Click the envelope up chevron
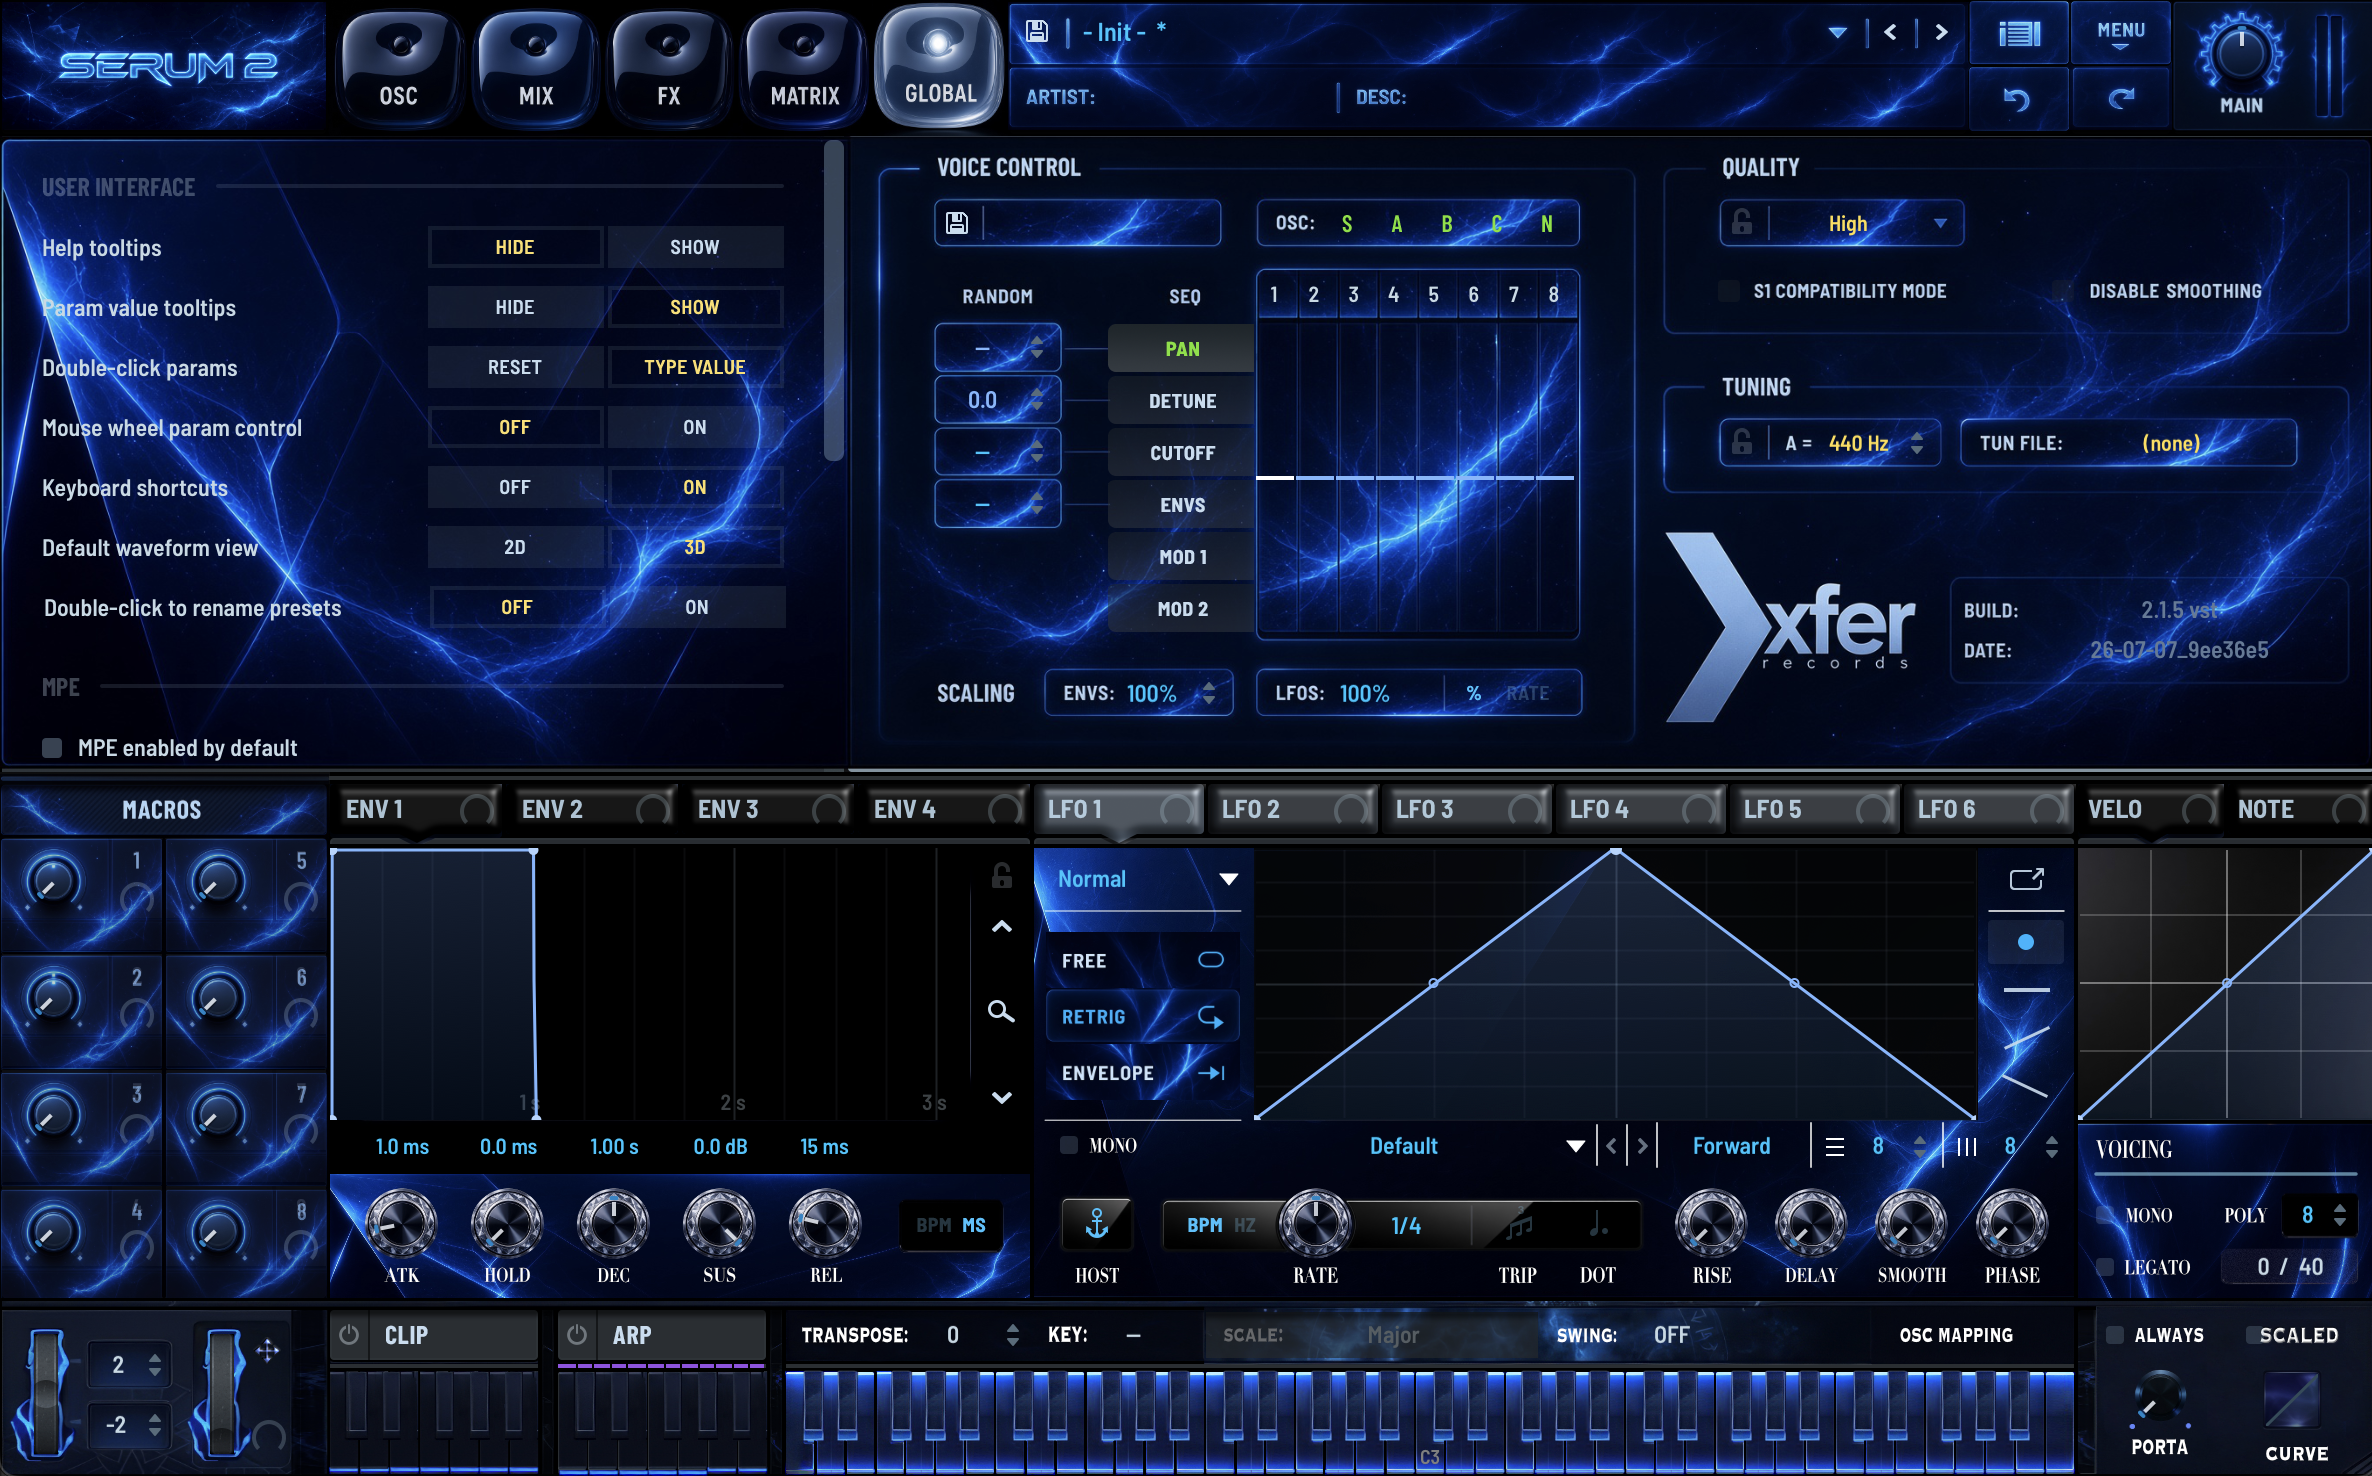This screenshot has width=2372, height=1476. (1001, 927)
